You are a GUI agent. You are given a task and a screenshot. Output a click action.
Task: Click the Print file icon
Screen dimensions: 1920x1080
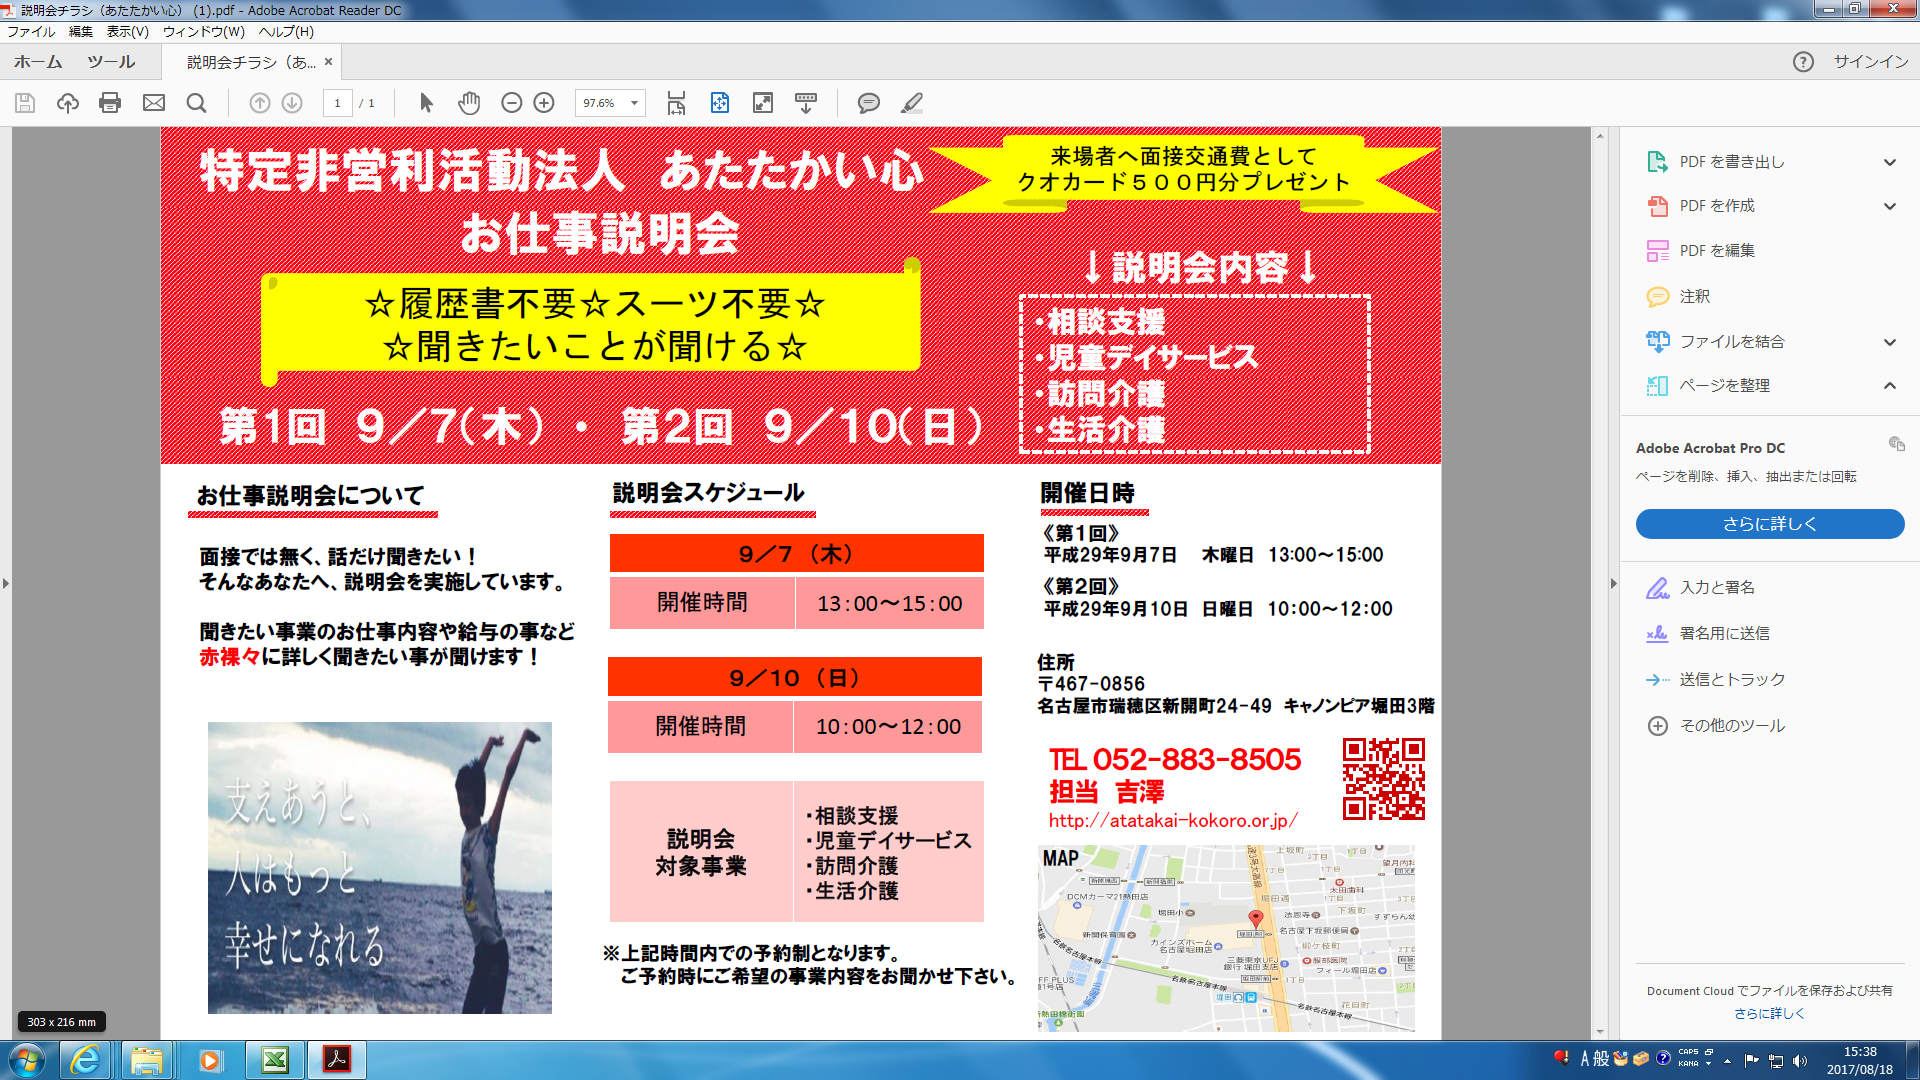[x=110, y=103]
